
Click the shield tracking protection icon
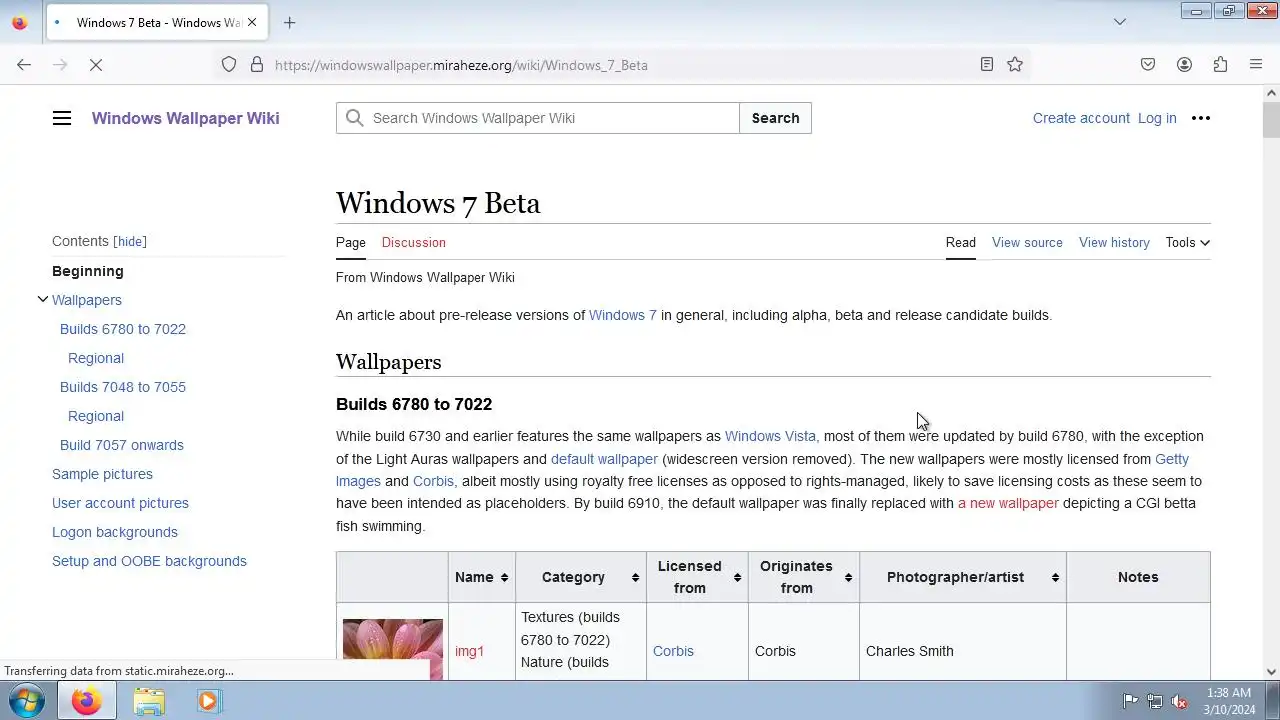(x=229, y=65)
